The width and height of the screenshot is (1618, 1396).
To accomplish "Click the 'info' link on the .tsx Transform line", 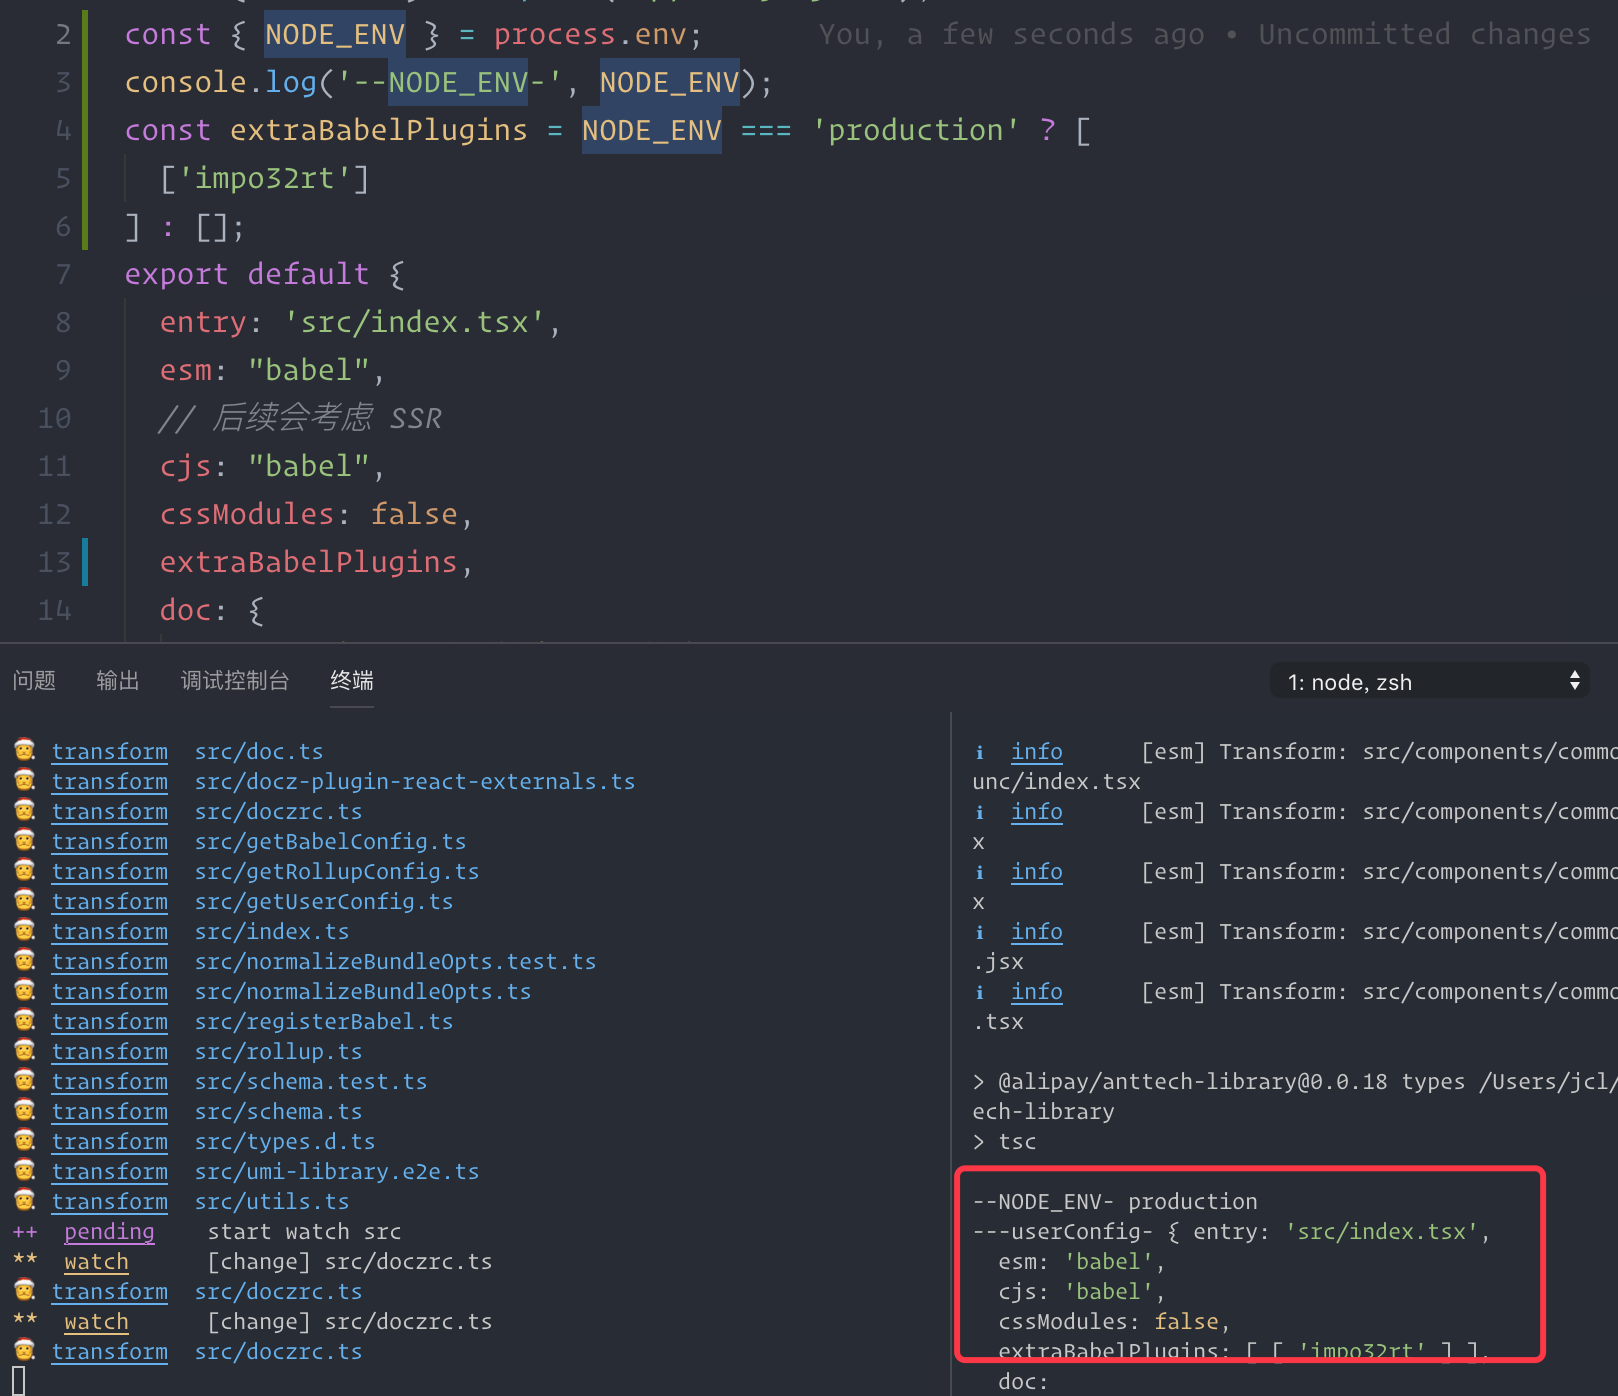I will [x=1037, y=991].
